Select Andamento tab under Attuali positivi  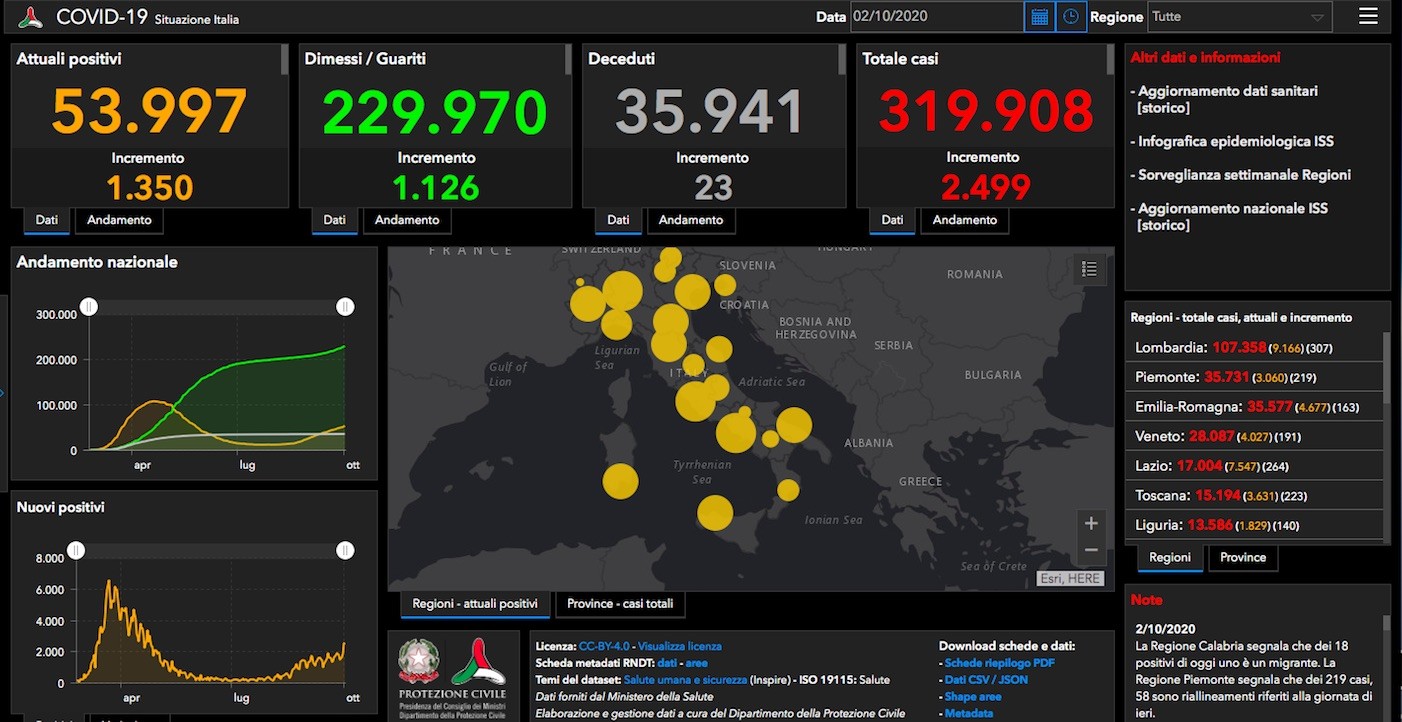[x=119, y=220]
